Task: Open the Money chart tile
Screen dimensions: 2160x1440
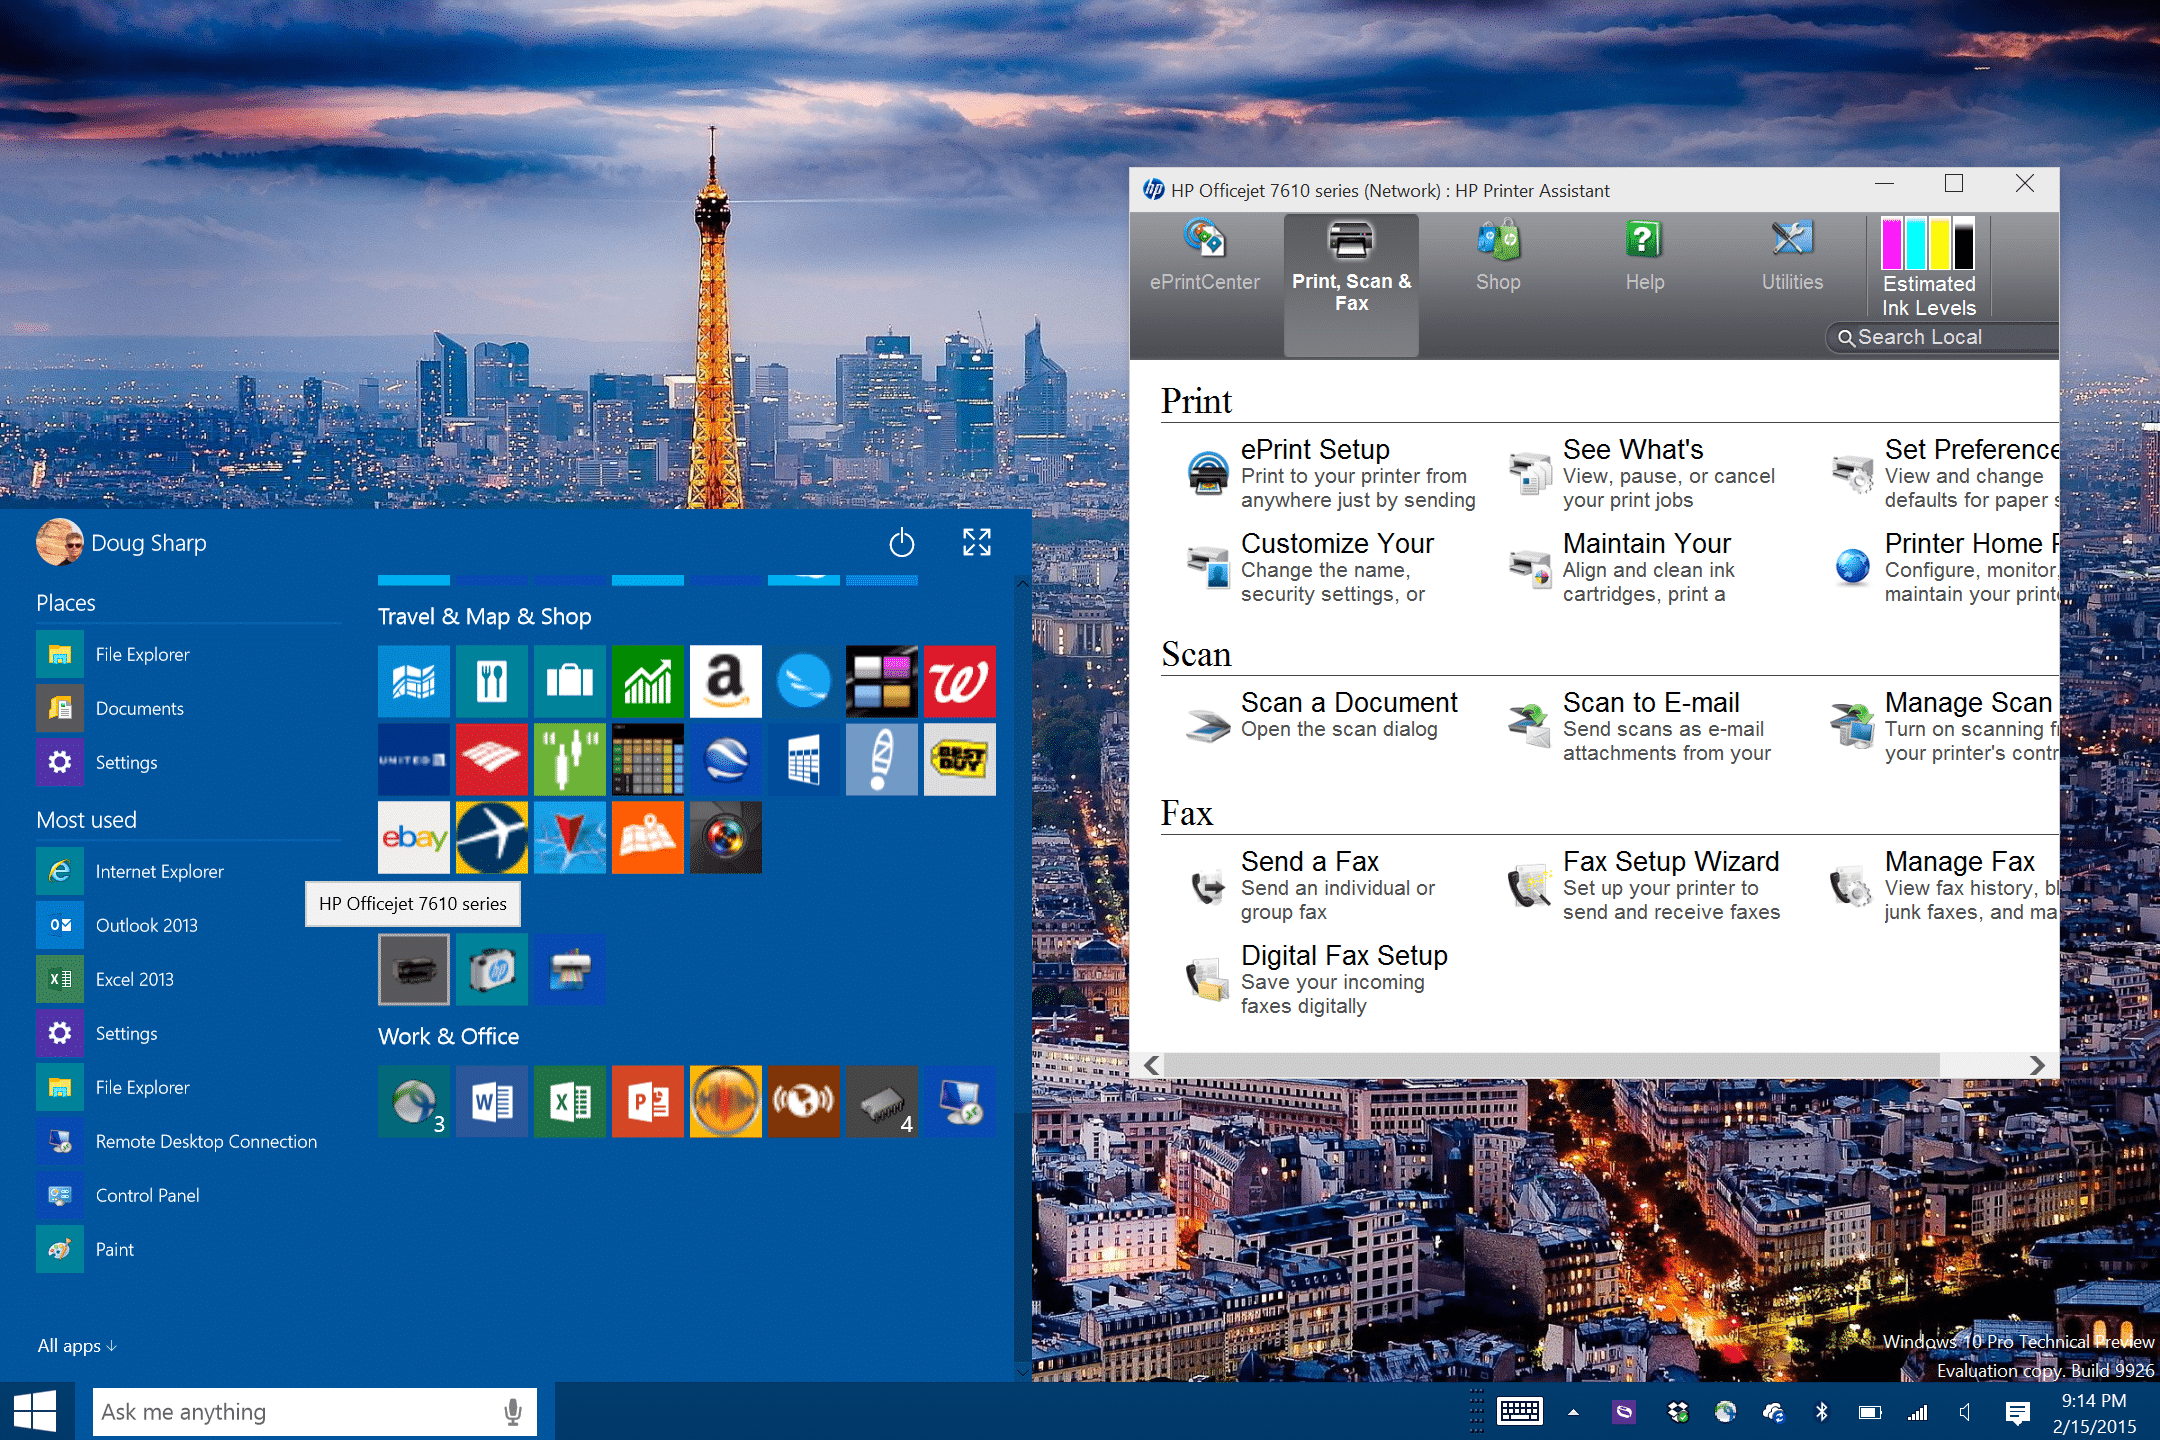Action: (647, 681)
